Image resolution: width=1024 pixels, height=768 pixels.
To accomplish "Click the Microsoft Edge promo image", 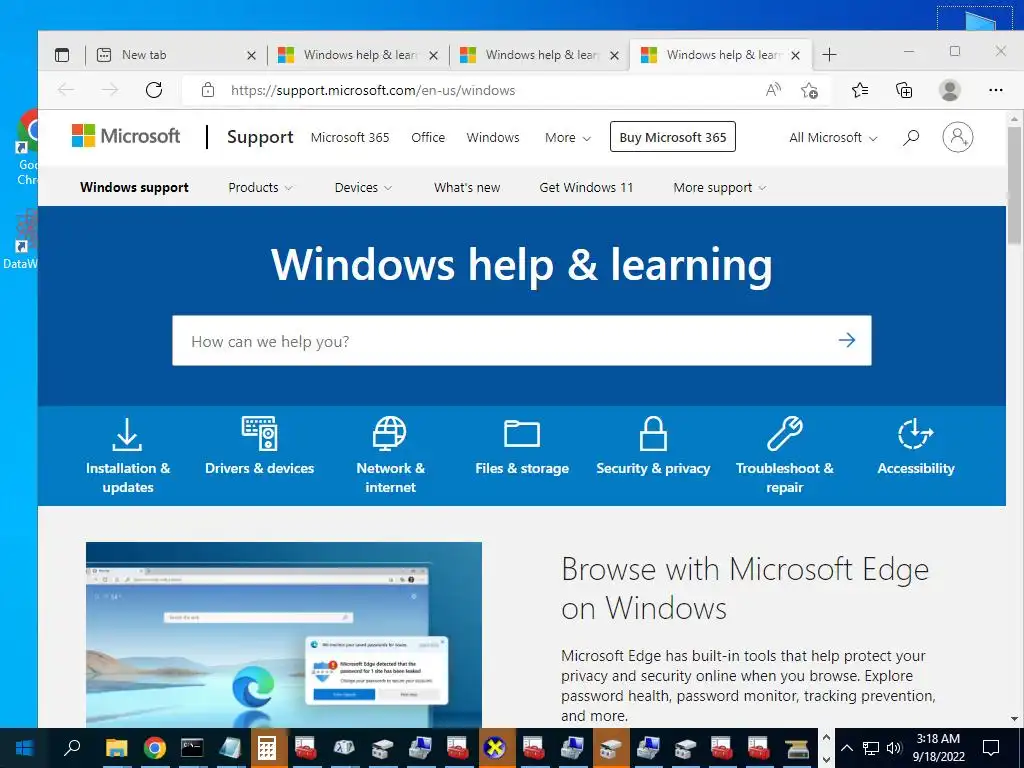I will click(x=284, y=634).
